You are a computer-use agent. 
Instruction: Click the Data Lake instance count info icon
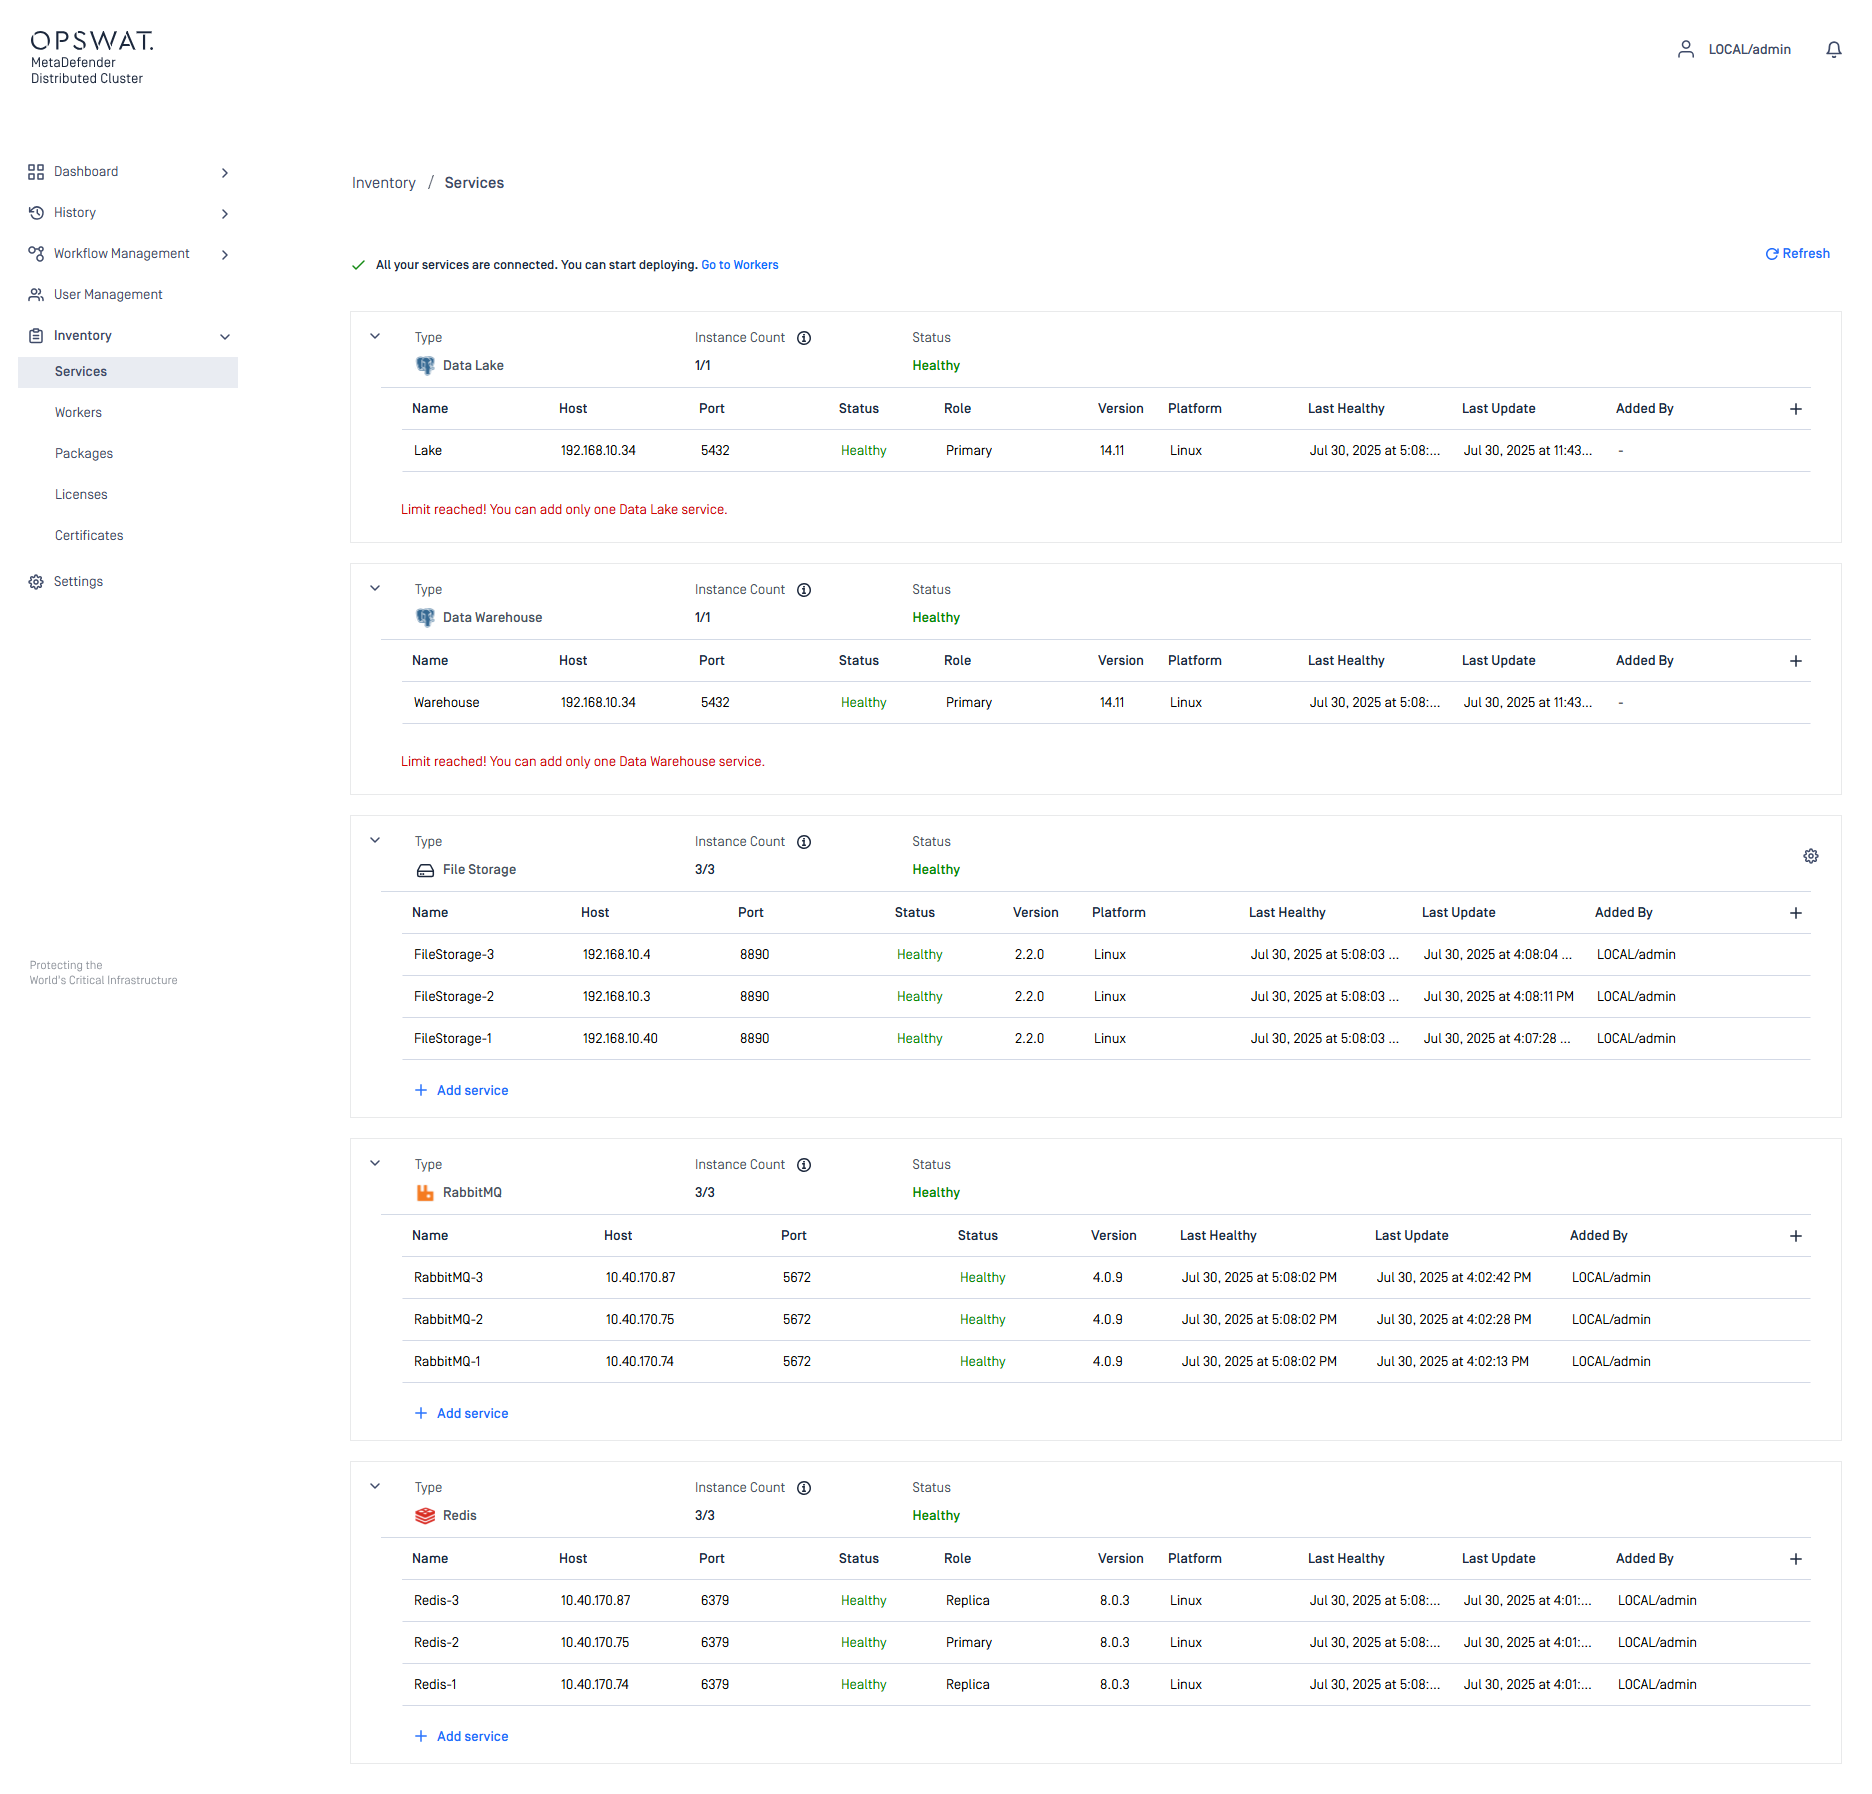coord(804,338)
